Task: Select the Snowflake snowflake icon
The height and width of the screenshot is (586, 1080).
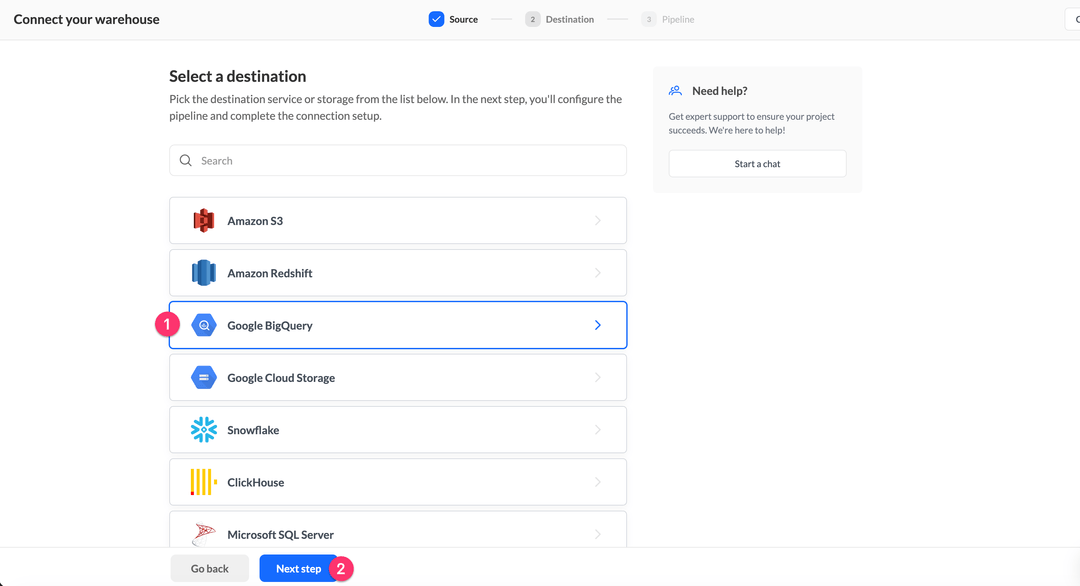Action: [203, 429]
